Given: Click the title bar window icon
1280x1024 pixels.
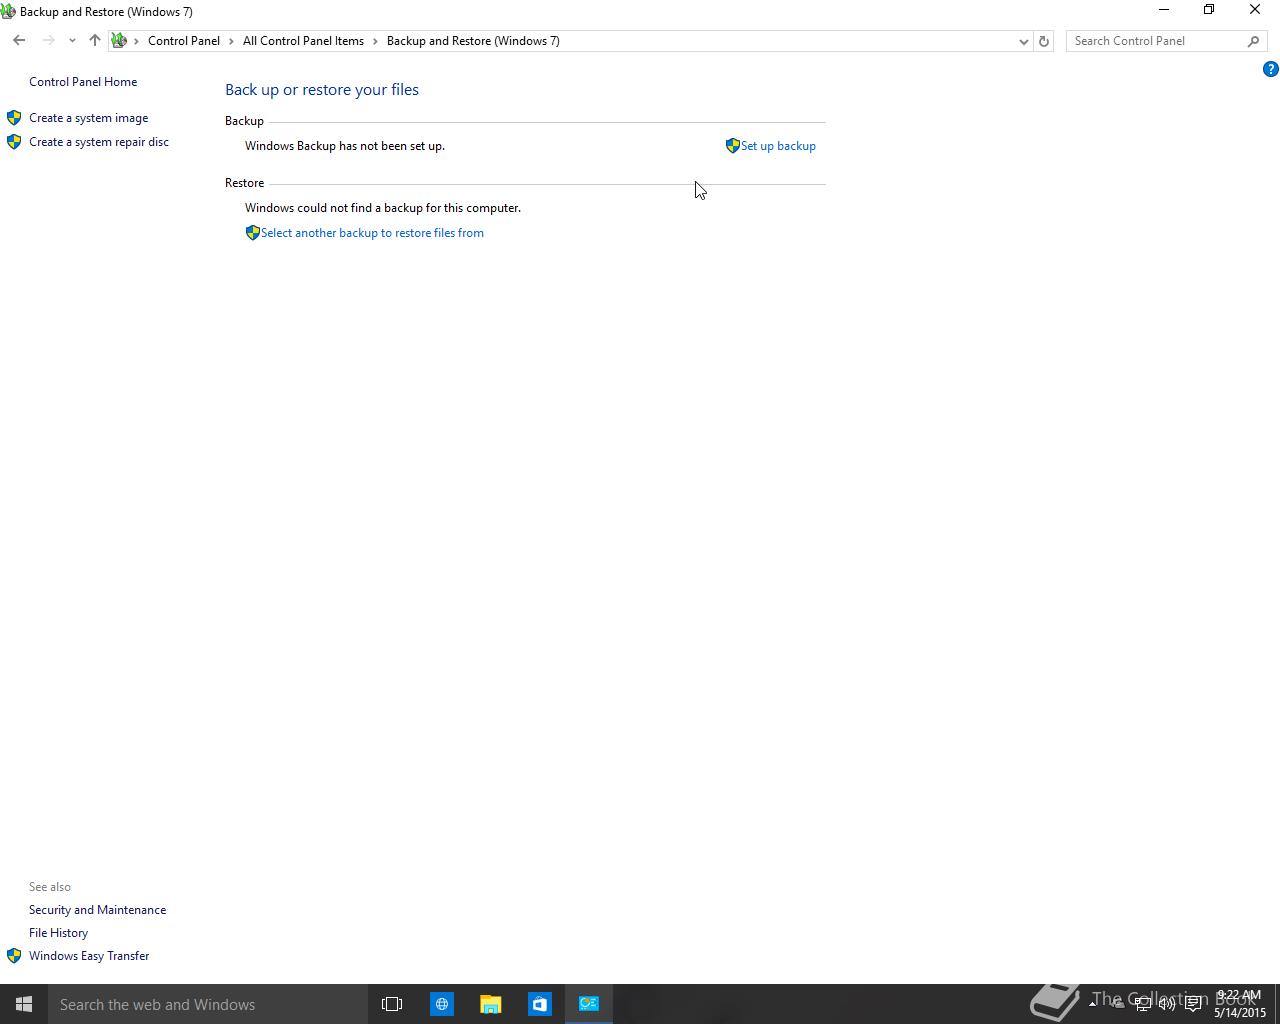Looking at the screenshot, I should (x=8, y=12).
